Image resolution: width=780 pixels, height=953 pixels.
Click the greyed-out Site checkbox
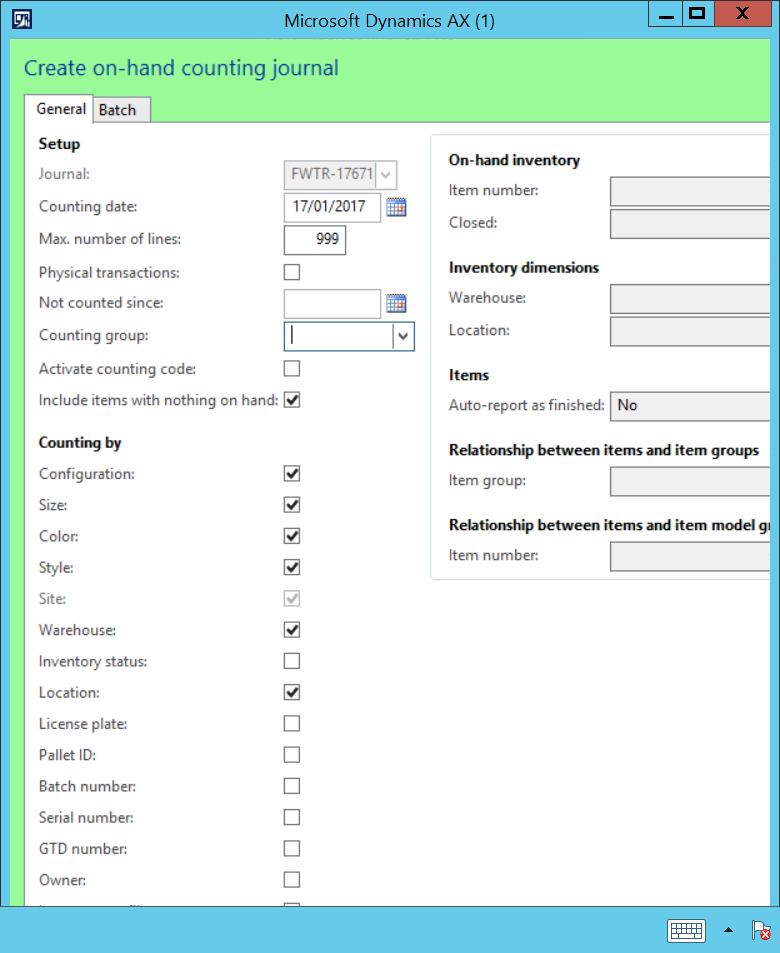coord(292,599)
